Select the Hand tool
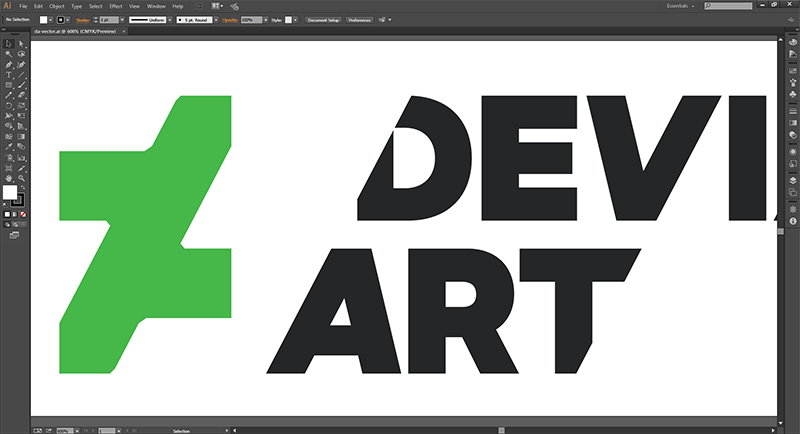 click(x=9, y=178)
